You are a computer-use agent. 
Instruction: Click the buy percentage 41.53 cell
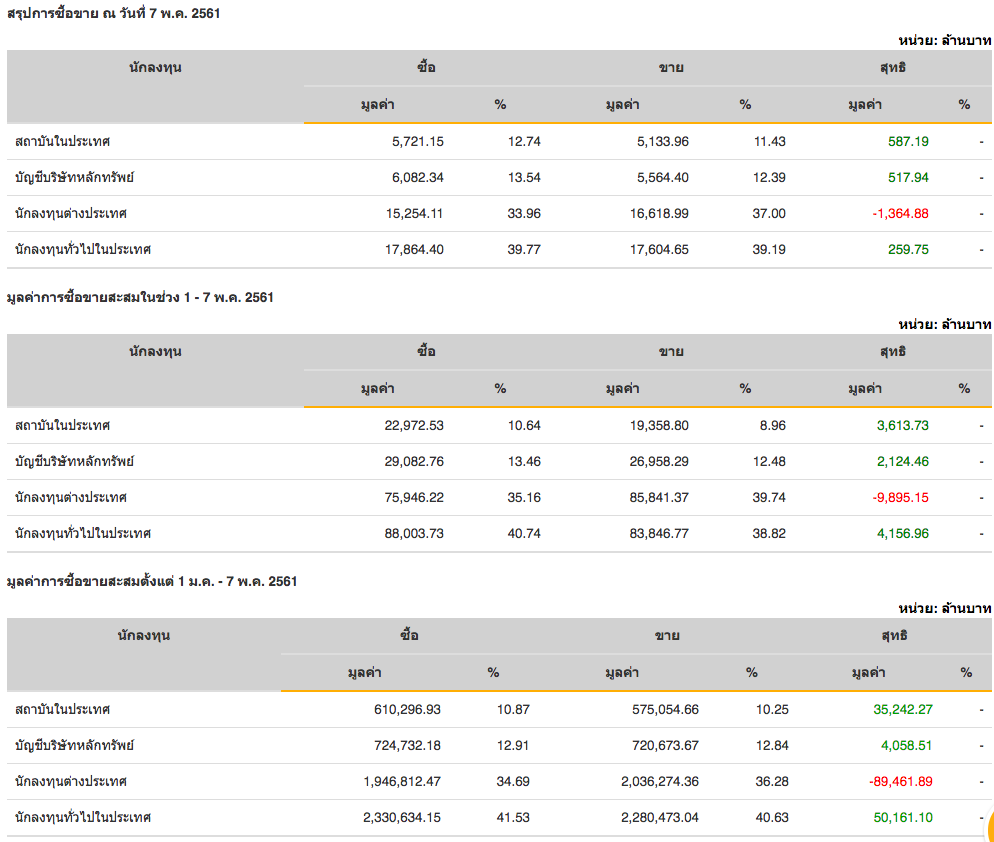point(513,817)
